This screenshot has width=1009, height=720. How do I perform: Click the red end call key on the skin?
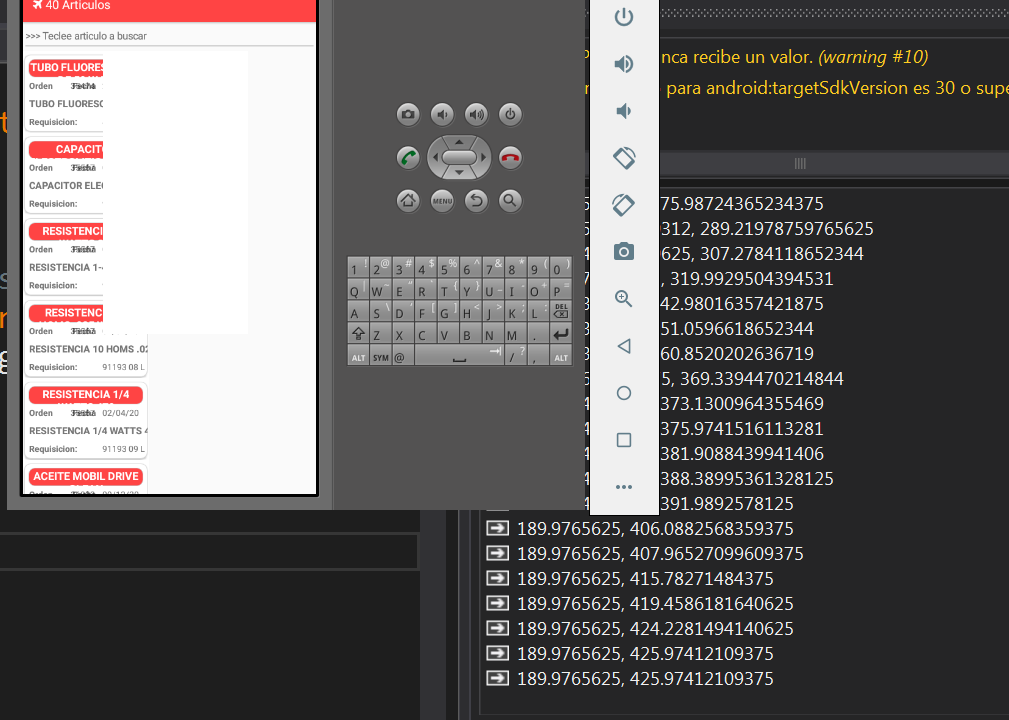point(510,158)
